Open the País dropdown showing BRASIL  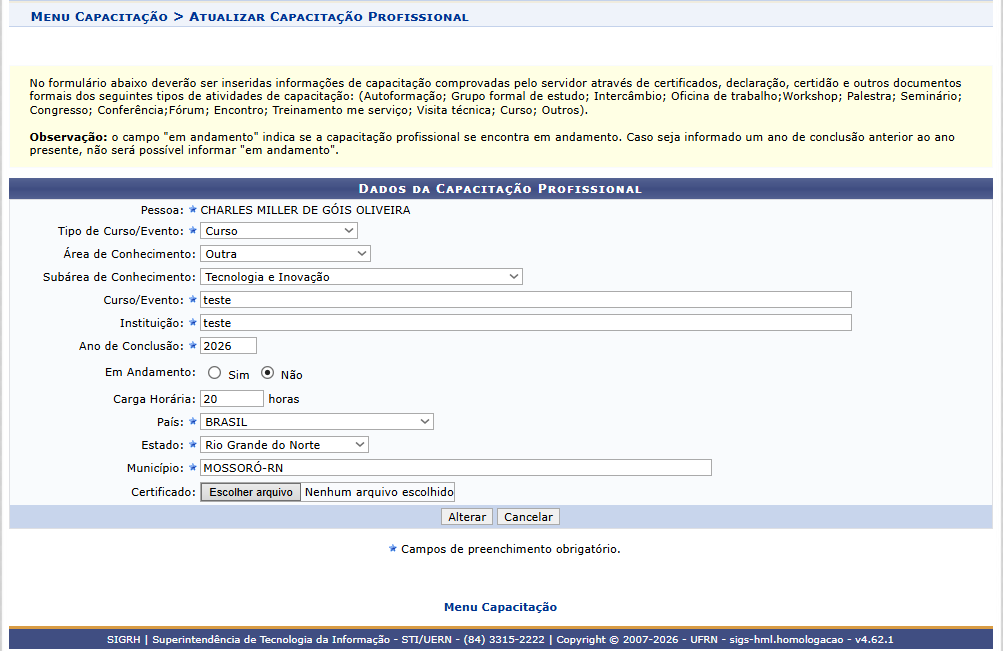coord(317,422)
